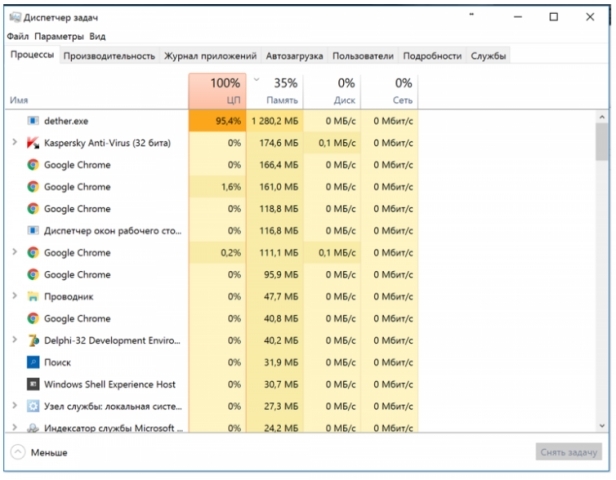Open the Подробности tab
Screen dimensions: 616x480
pos(432,56)
